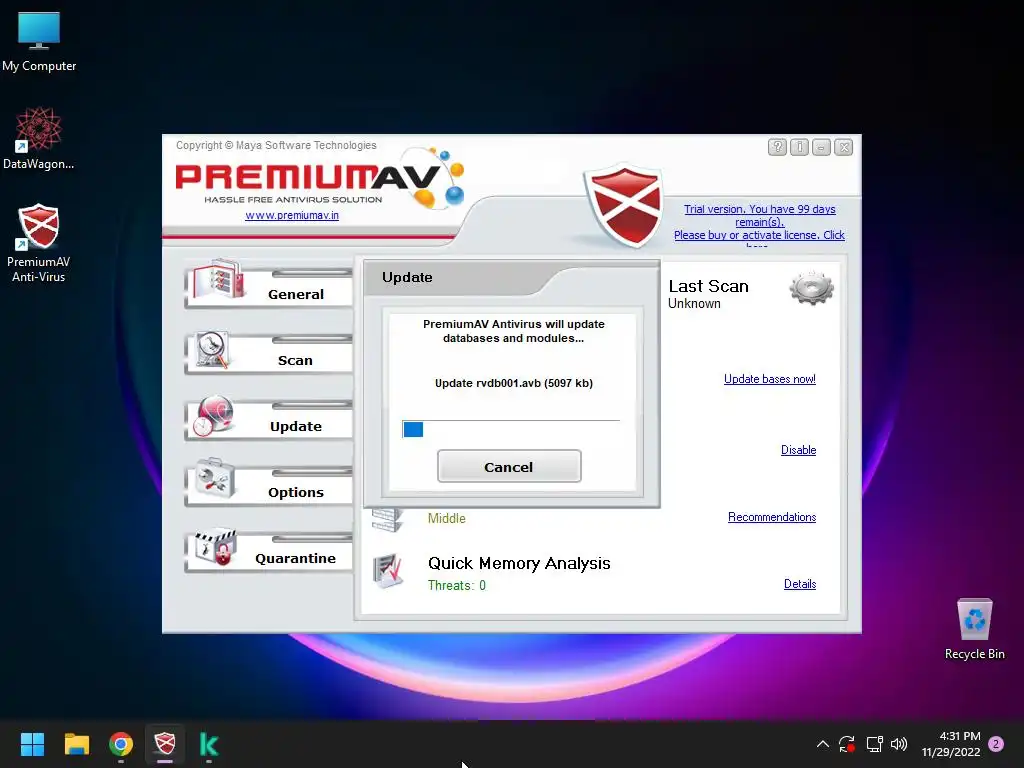Click the Disable link
The height and width of the screenshot is (768, 1024).
pyautogui.click(x=798, y=450)
